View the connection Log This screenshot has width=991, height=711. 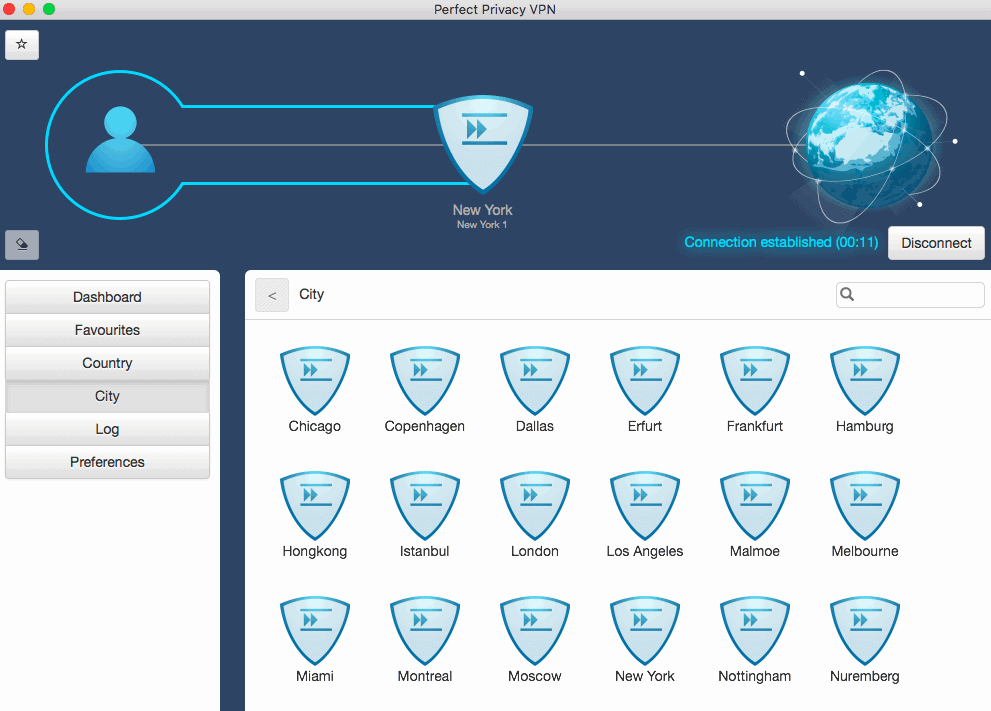(x=107, y=429)
